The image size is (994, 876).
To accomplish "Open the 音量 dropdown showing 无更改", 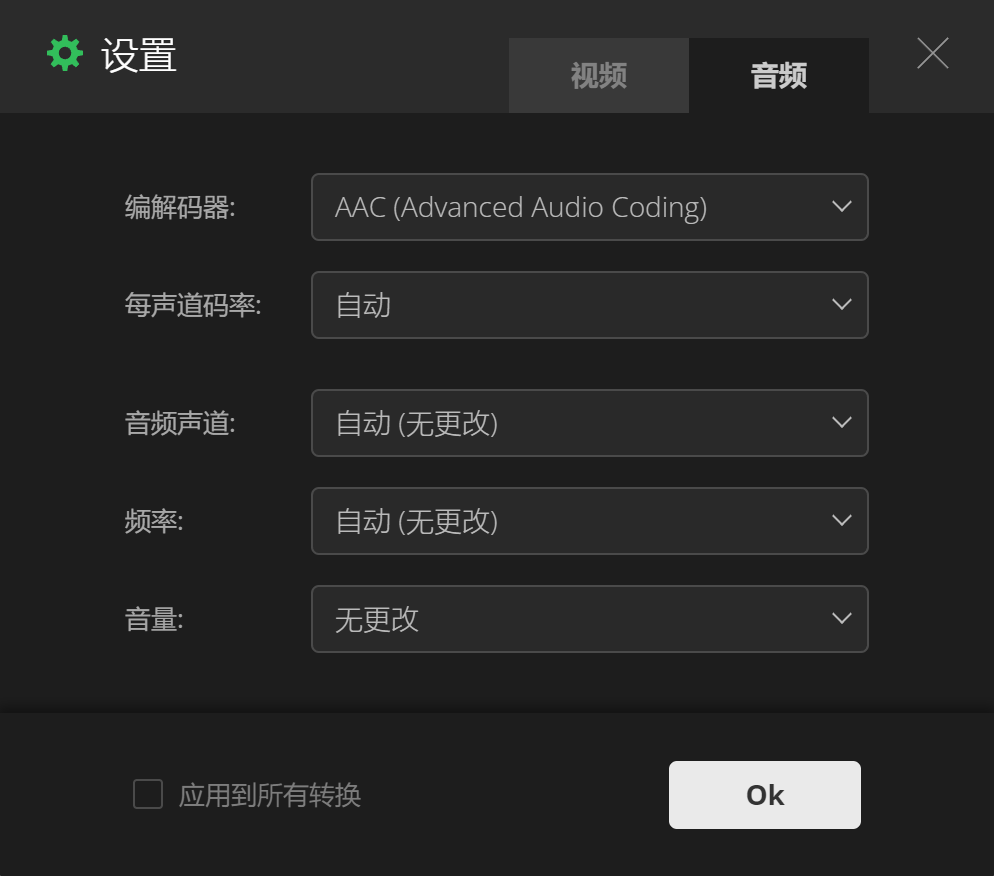I will (590, 619).
